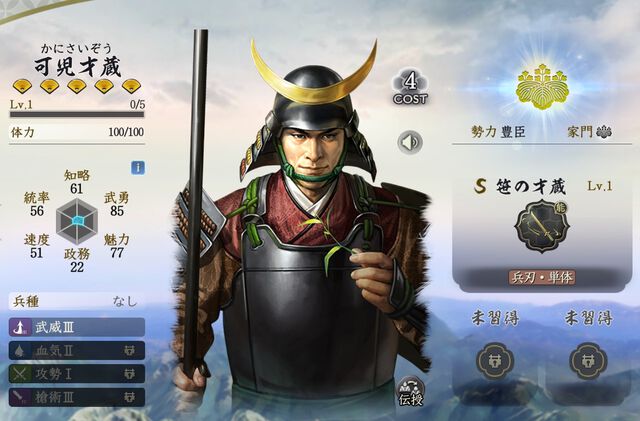Tap the cost 4 badge
640x421 pixels.
click(410, 87)
